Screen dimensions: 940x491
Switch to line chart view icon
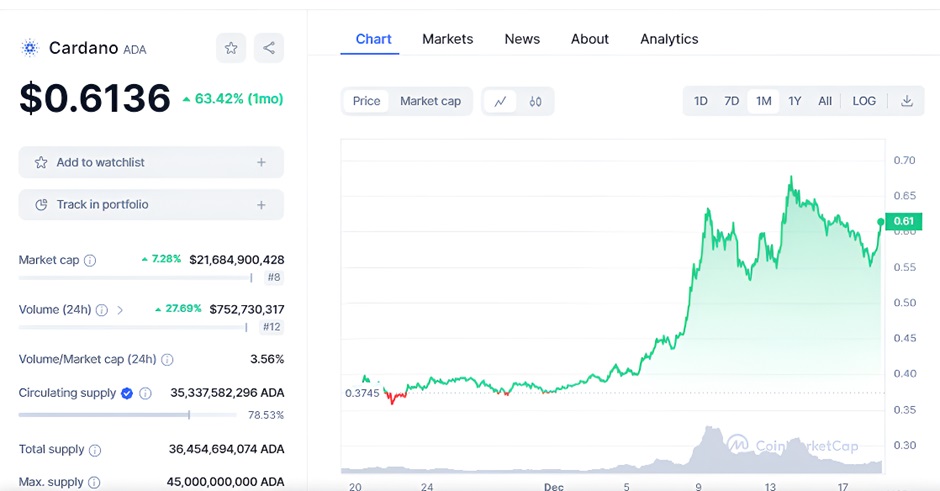500,101
